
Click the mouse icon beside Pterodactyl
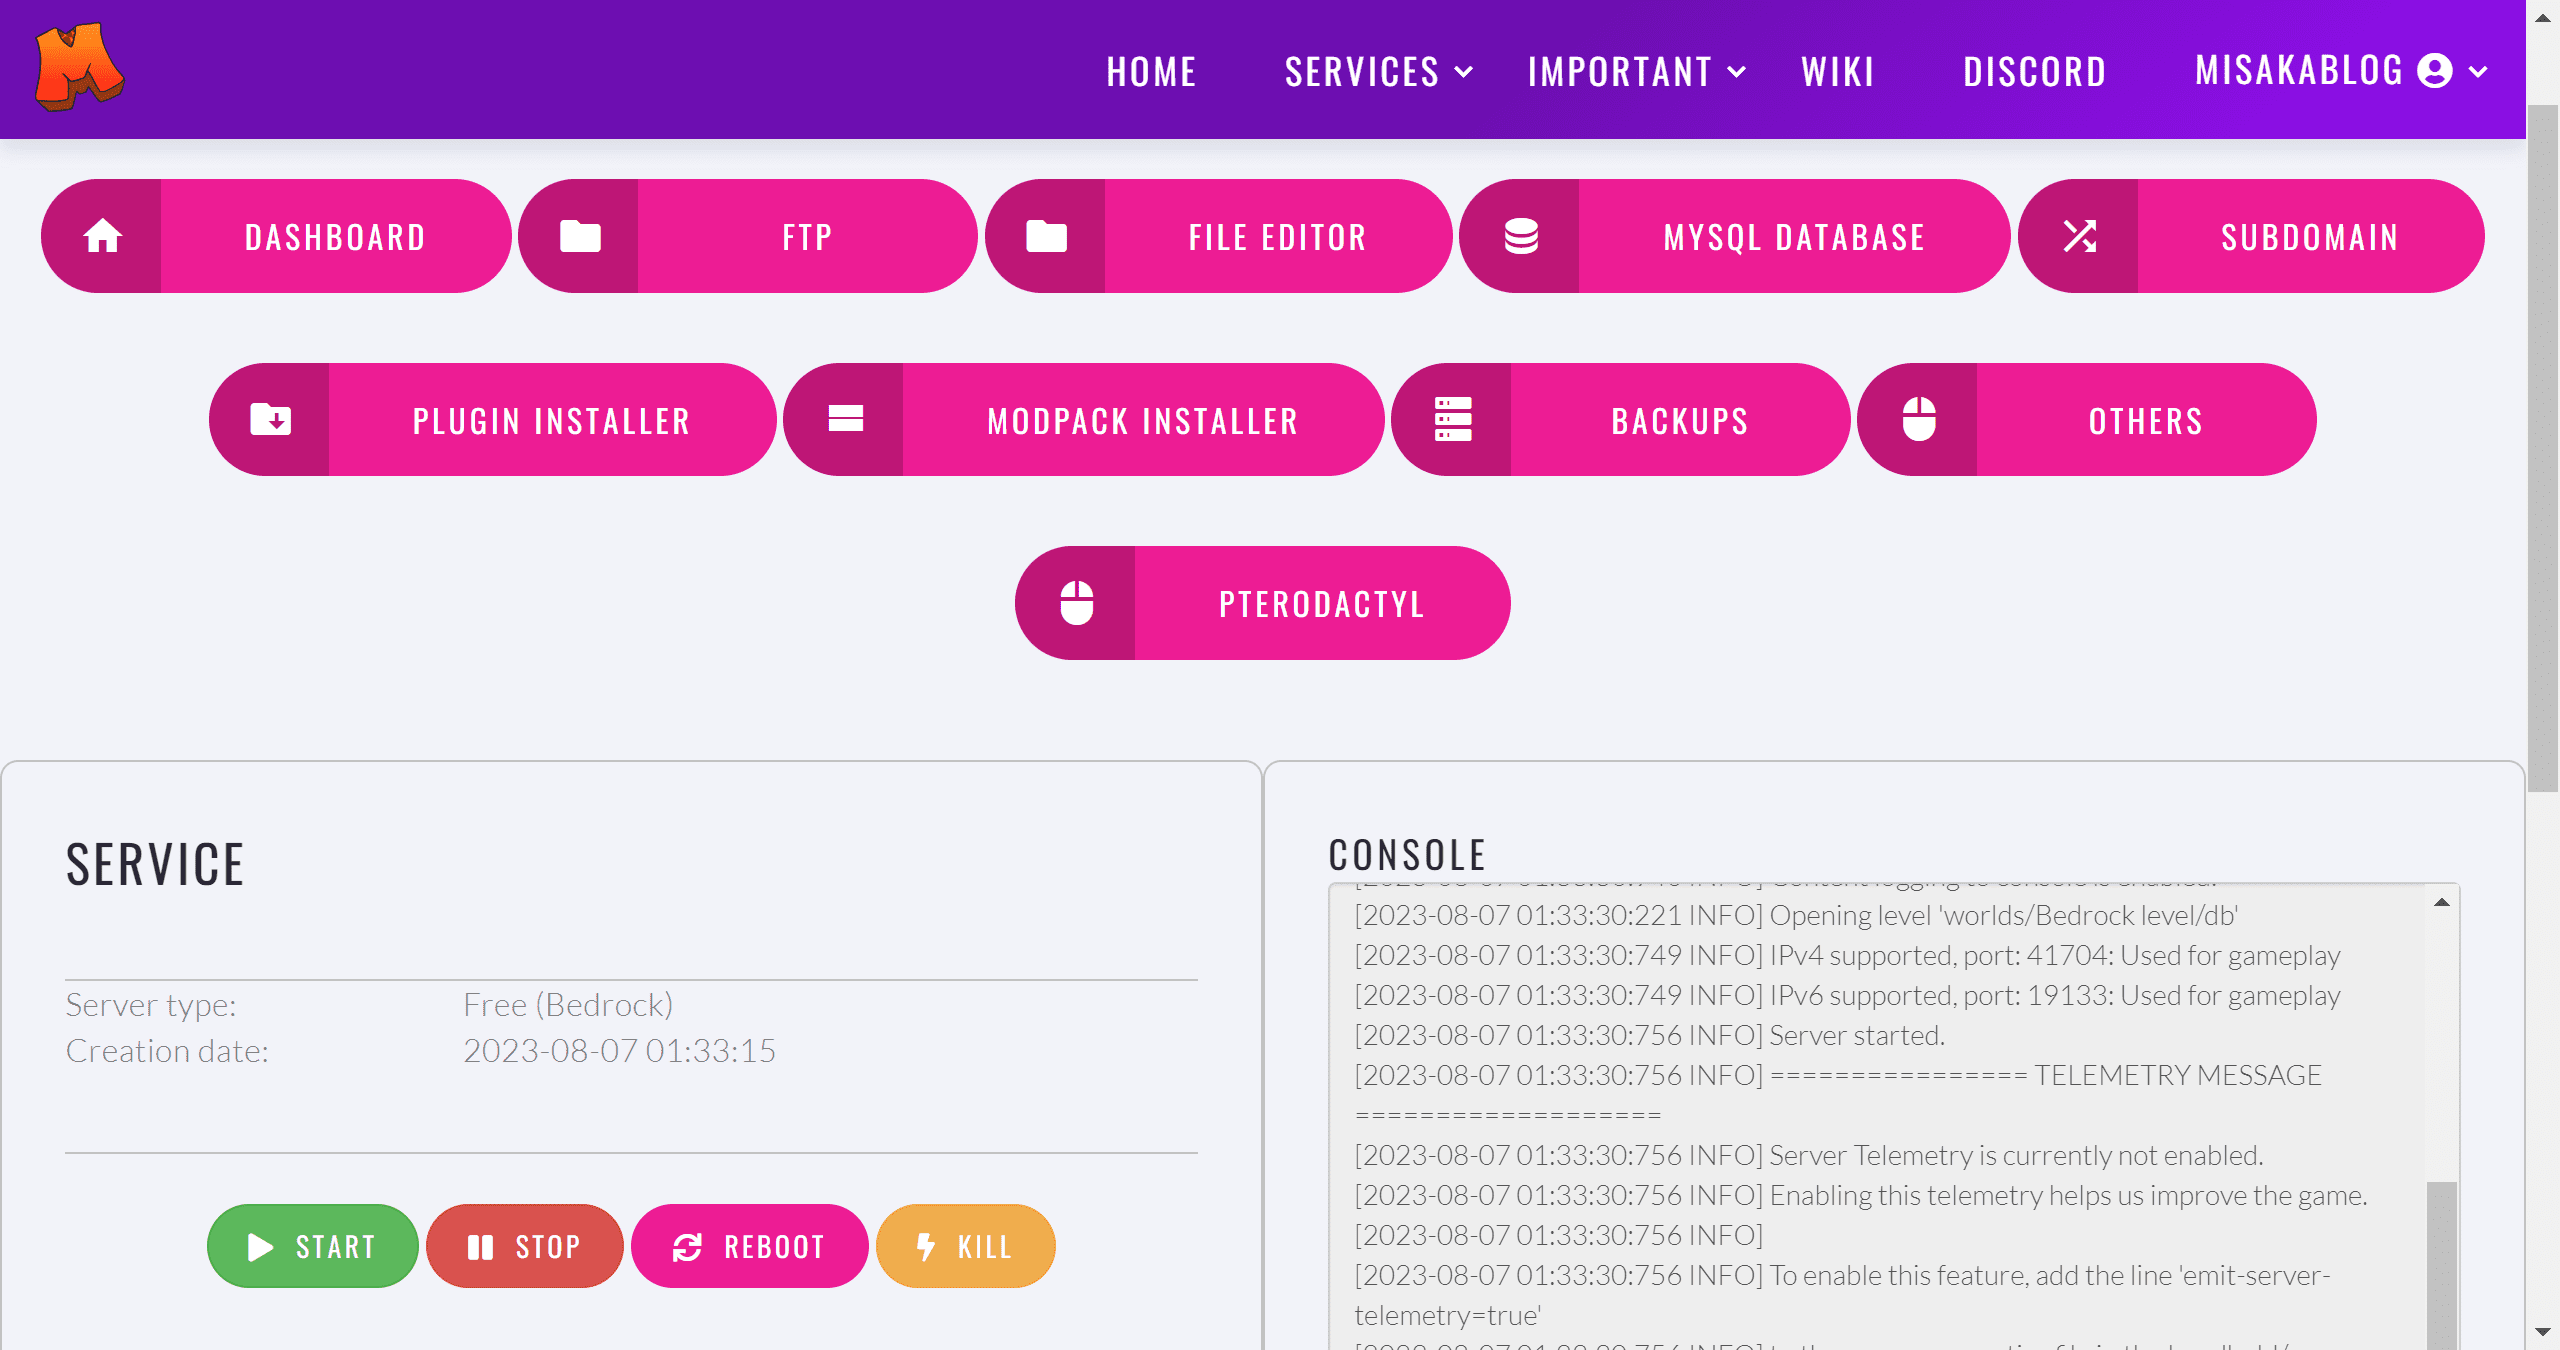click(x=1076, y=603)
